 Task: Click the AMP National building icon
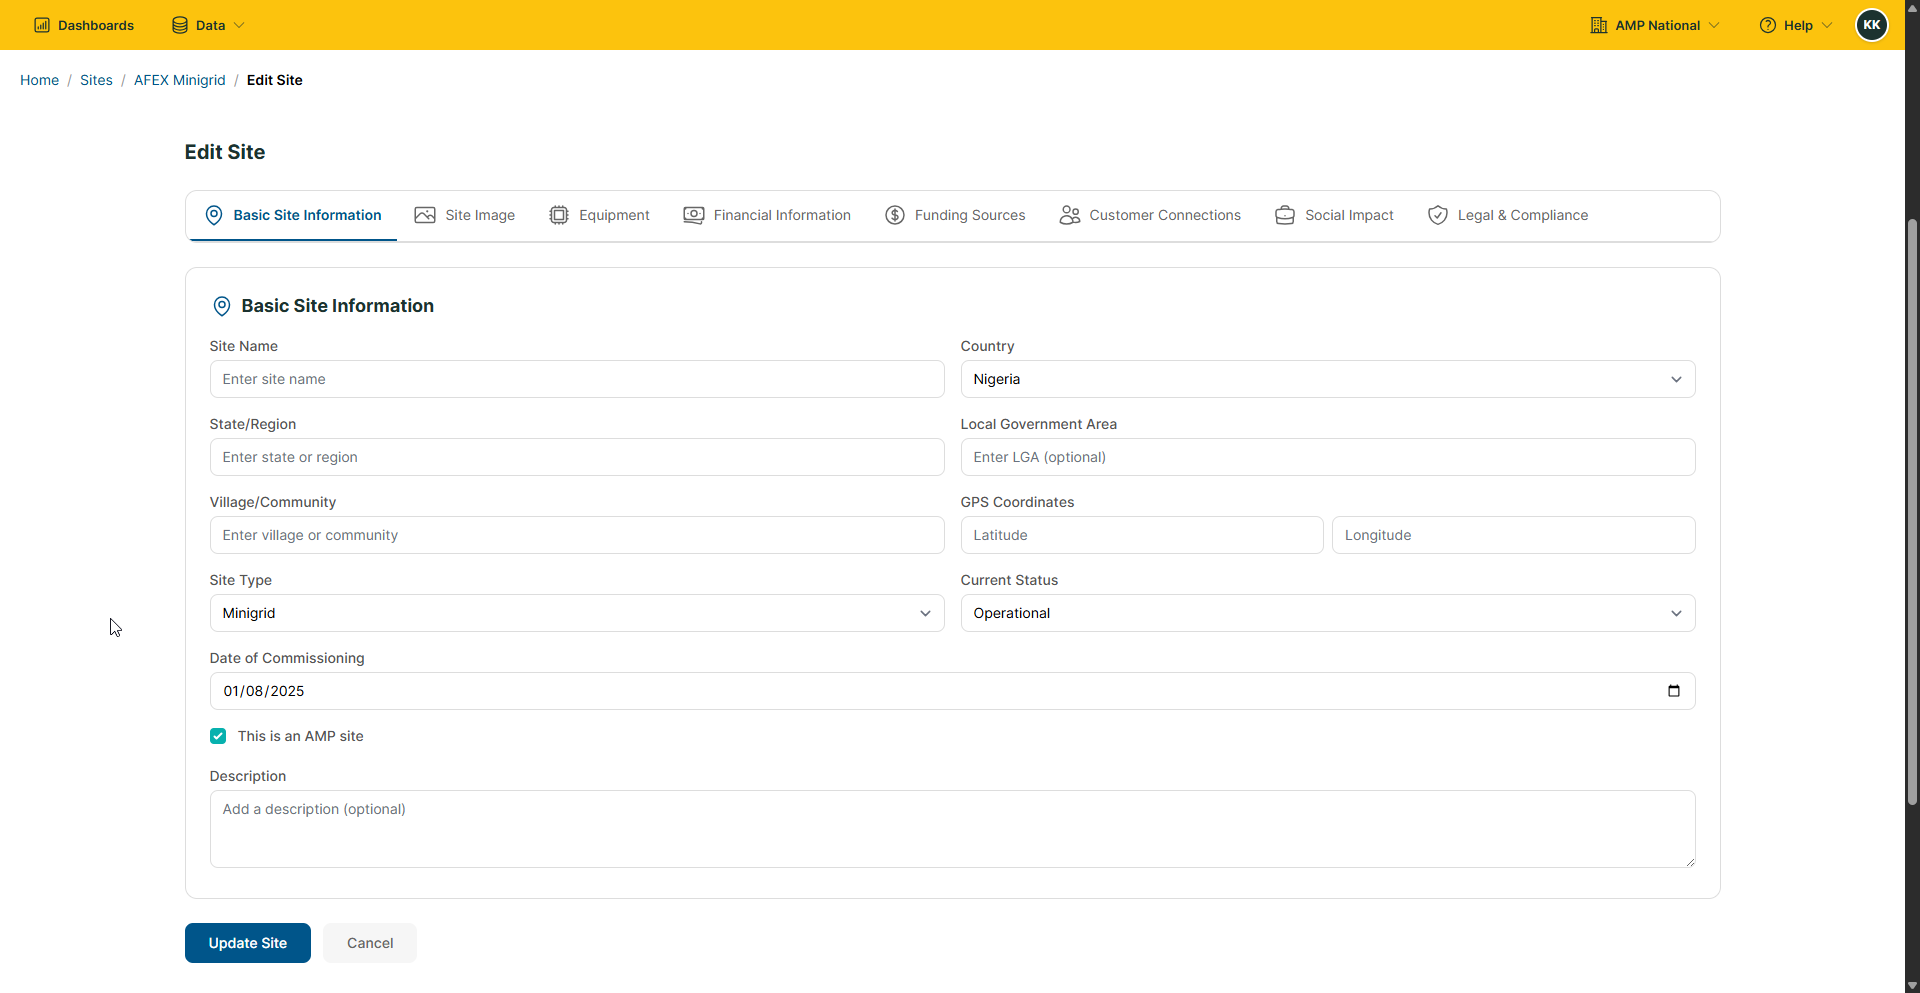pyautogui.click(x=1599, y=25)
